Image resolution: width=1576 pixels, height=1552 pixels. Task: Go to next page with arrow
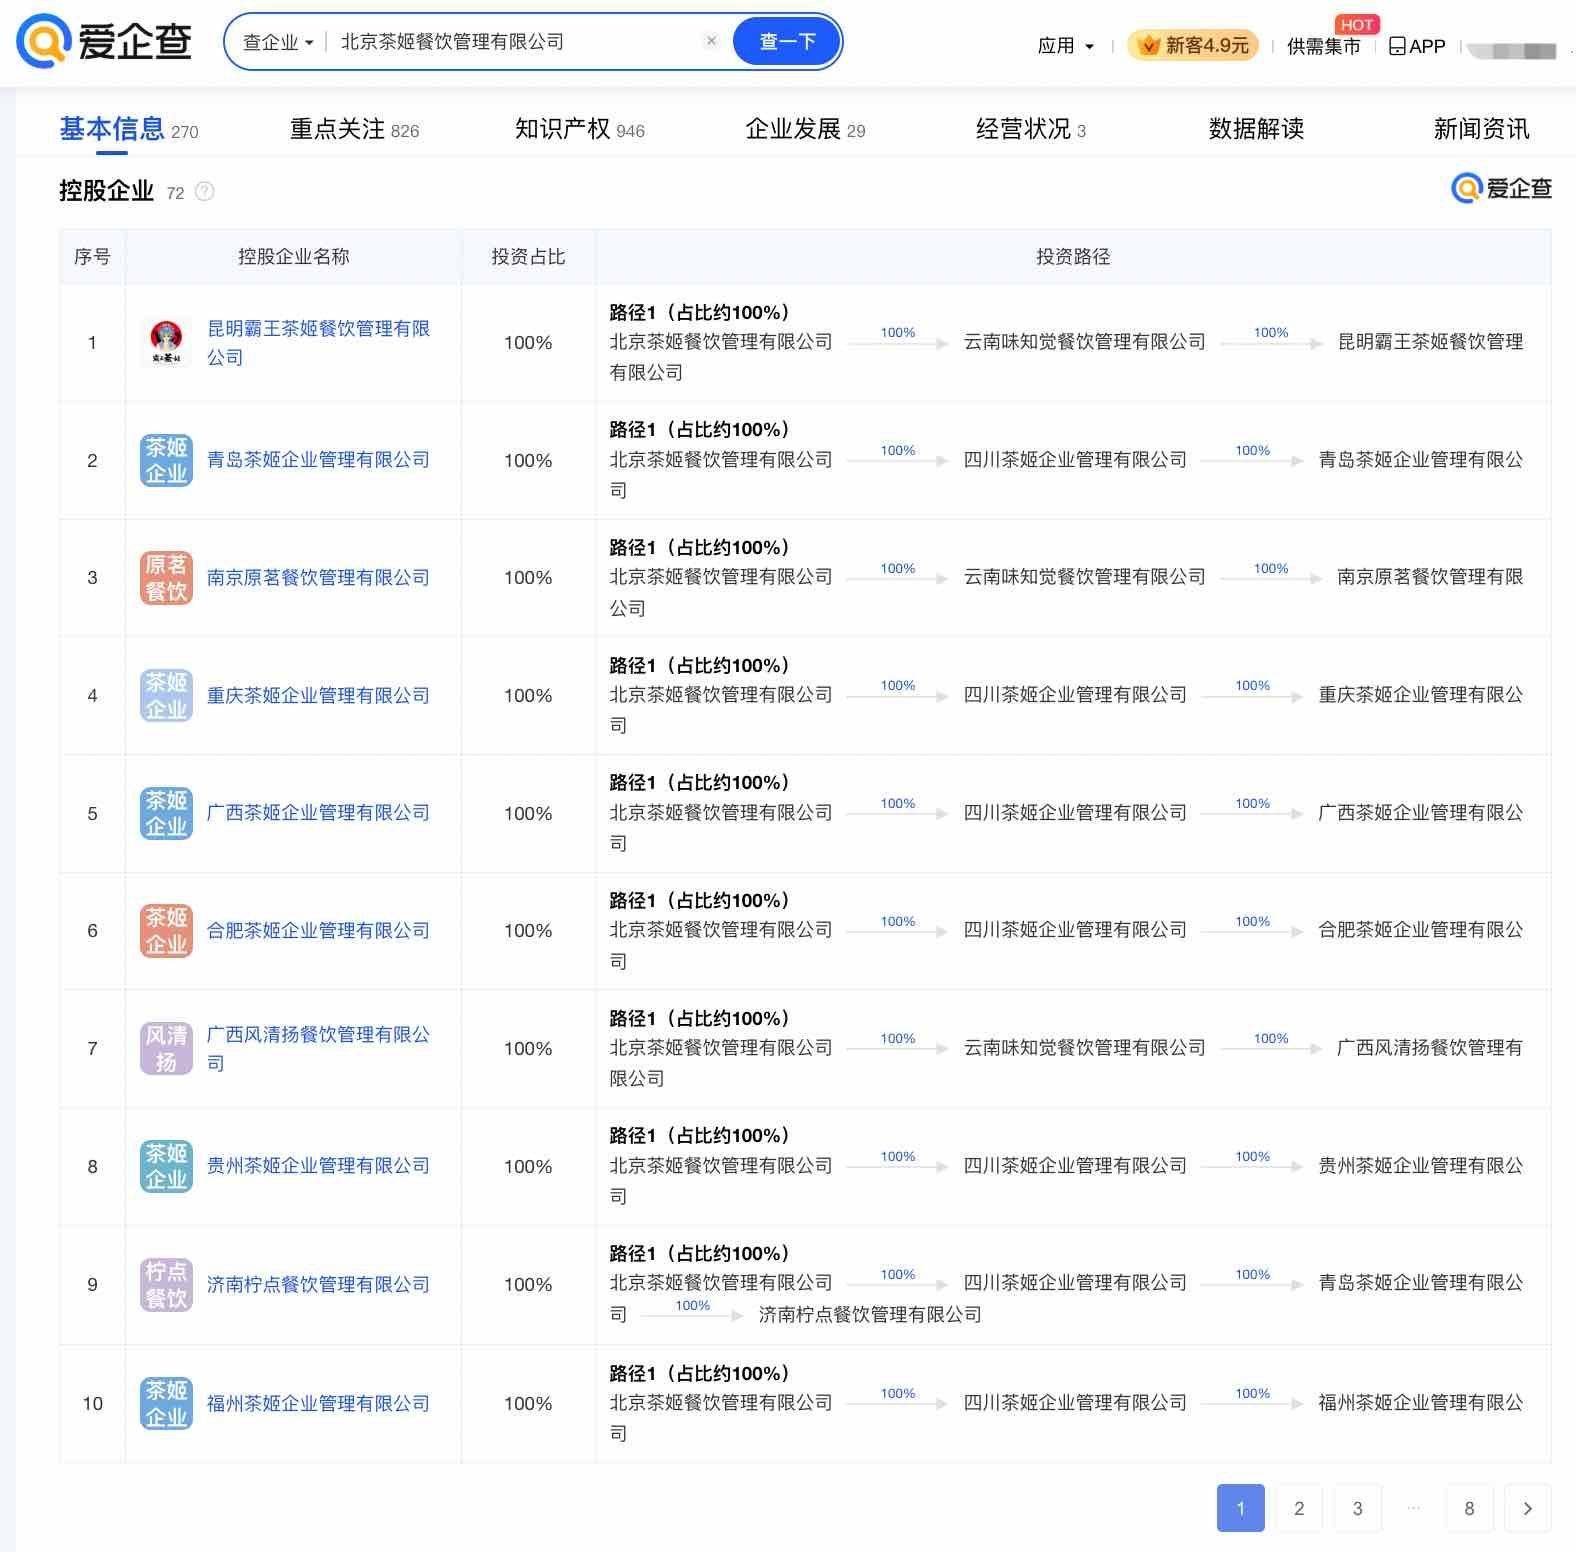pyautogui.click(x=1527, y=1508)
